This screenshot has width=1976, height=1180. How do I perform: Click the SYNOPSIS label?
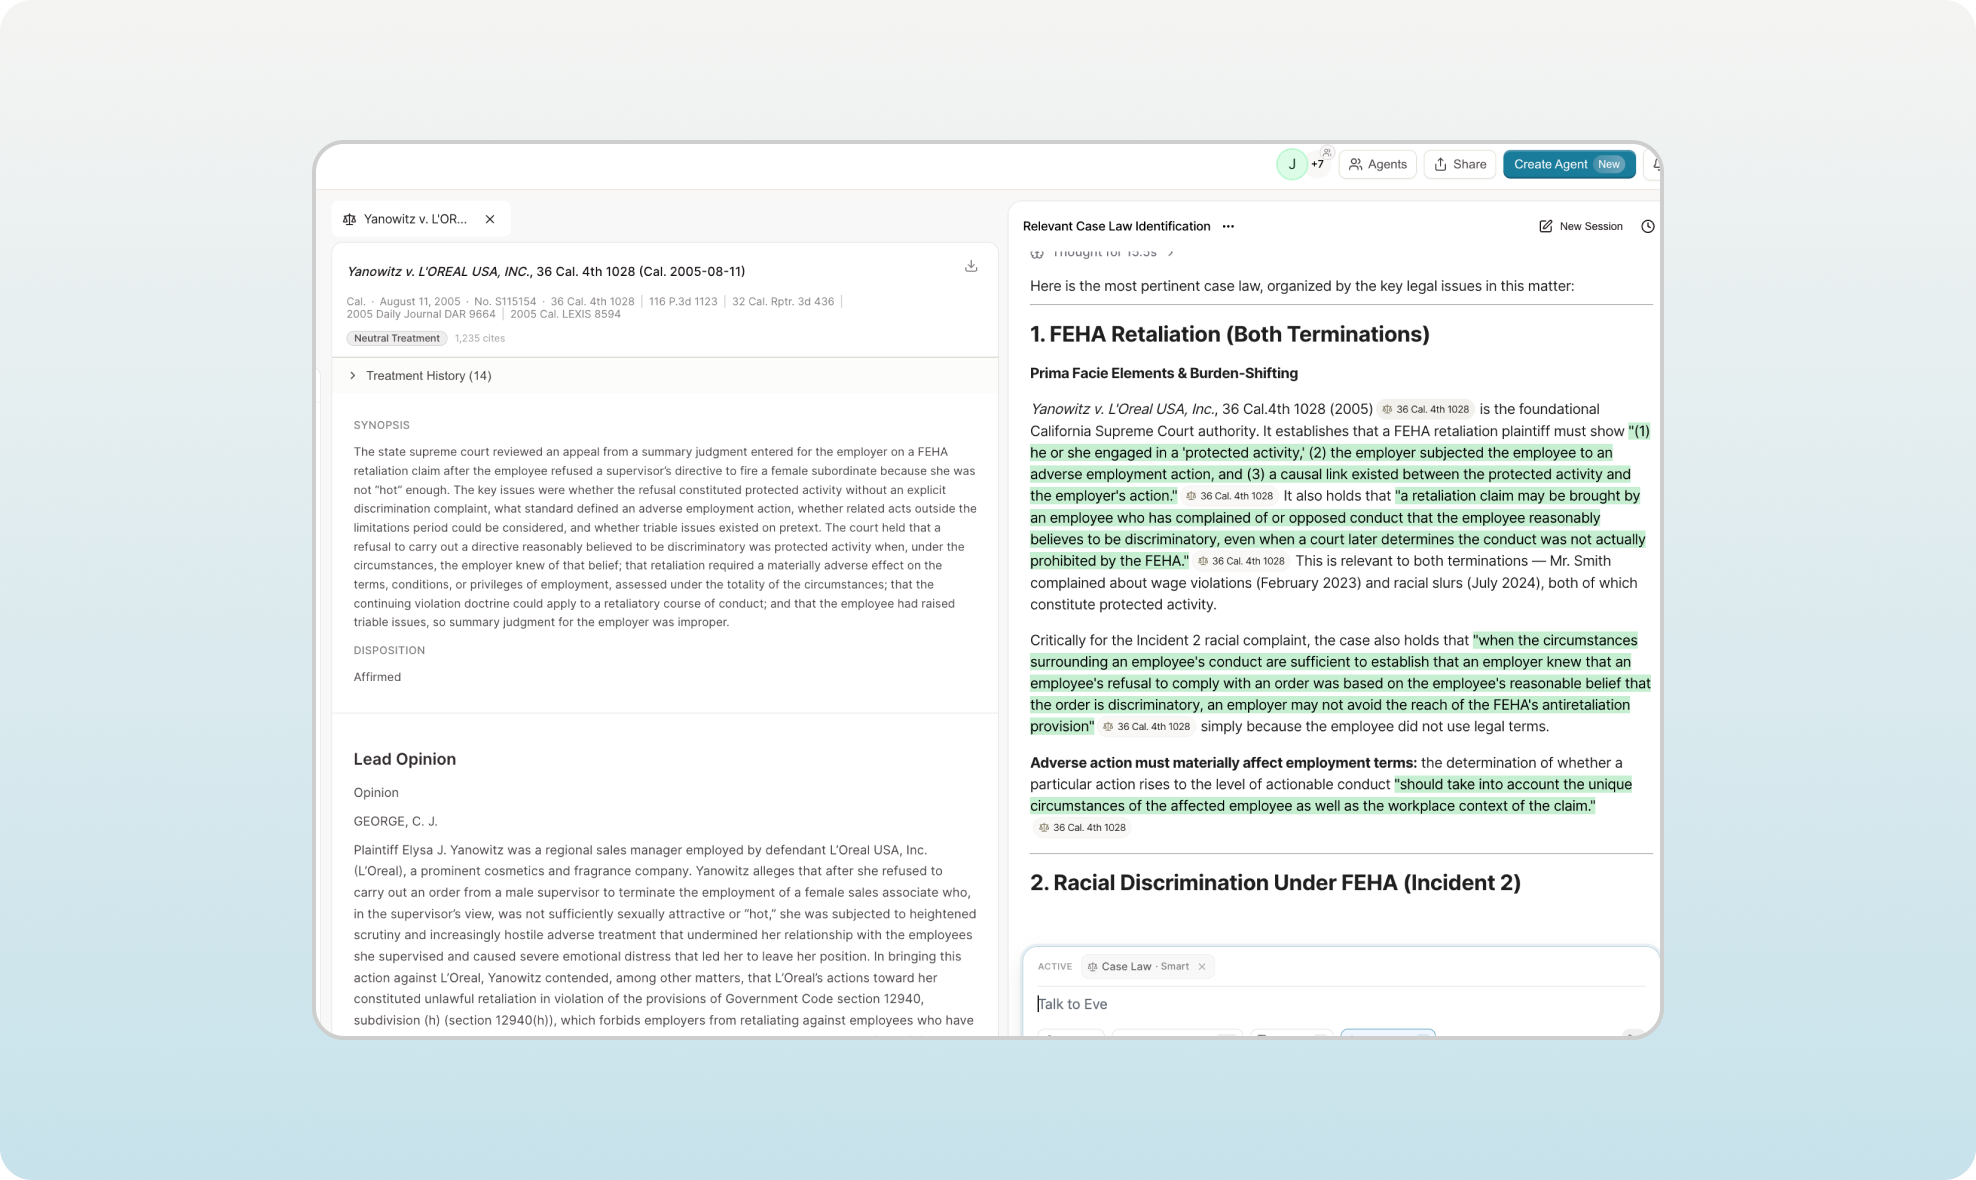click(381, 425)
